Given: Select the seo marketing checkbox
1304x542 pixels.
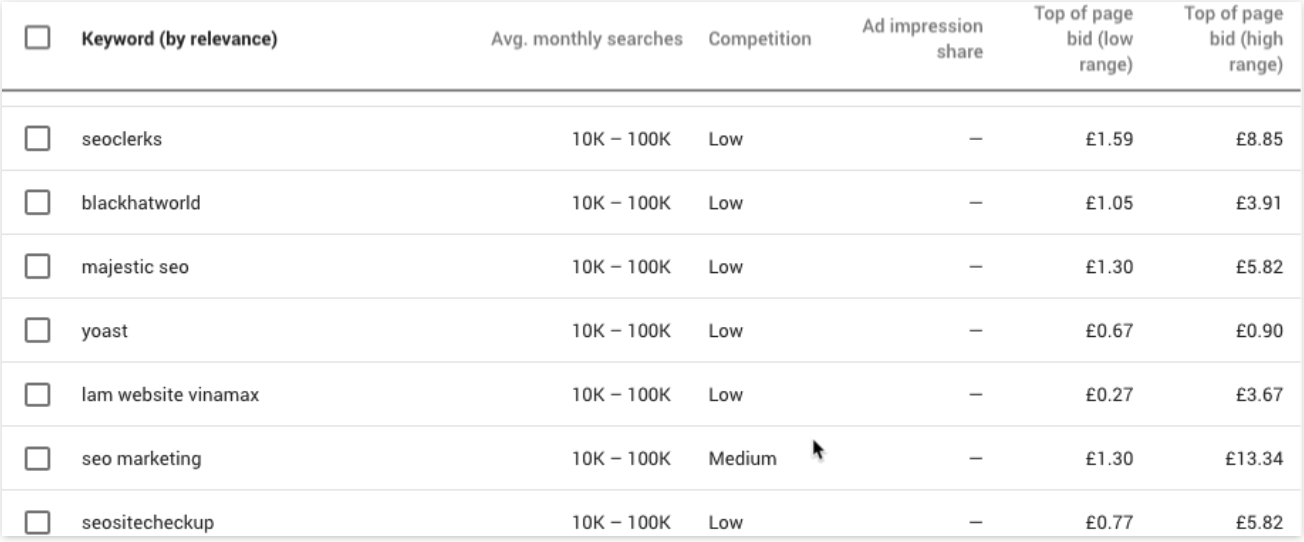Looking at the screenshot, I should tap(37, 459).
